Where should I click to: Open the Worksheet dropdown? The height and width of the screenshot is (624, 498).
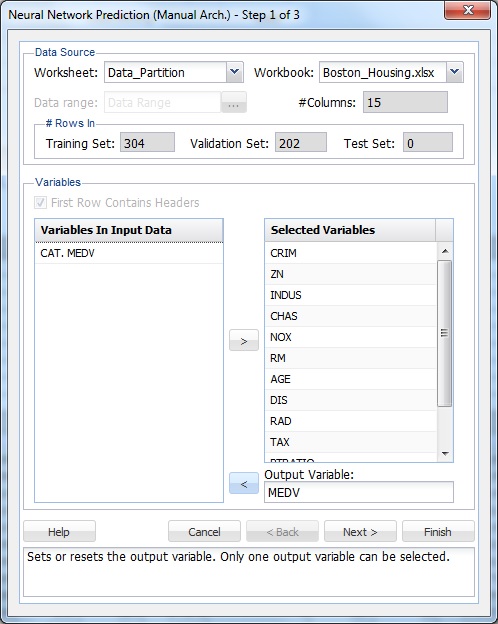[x=234, y=72]
